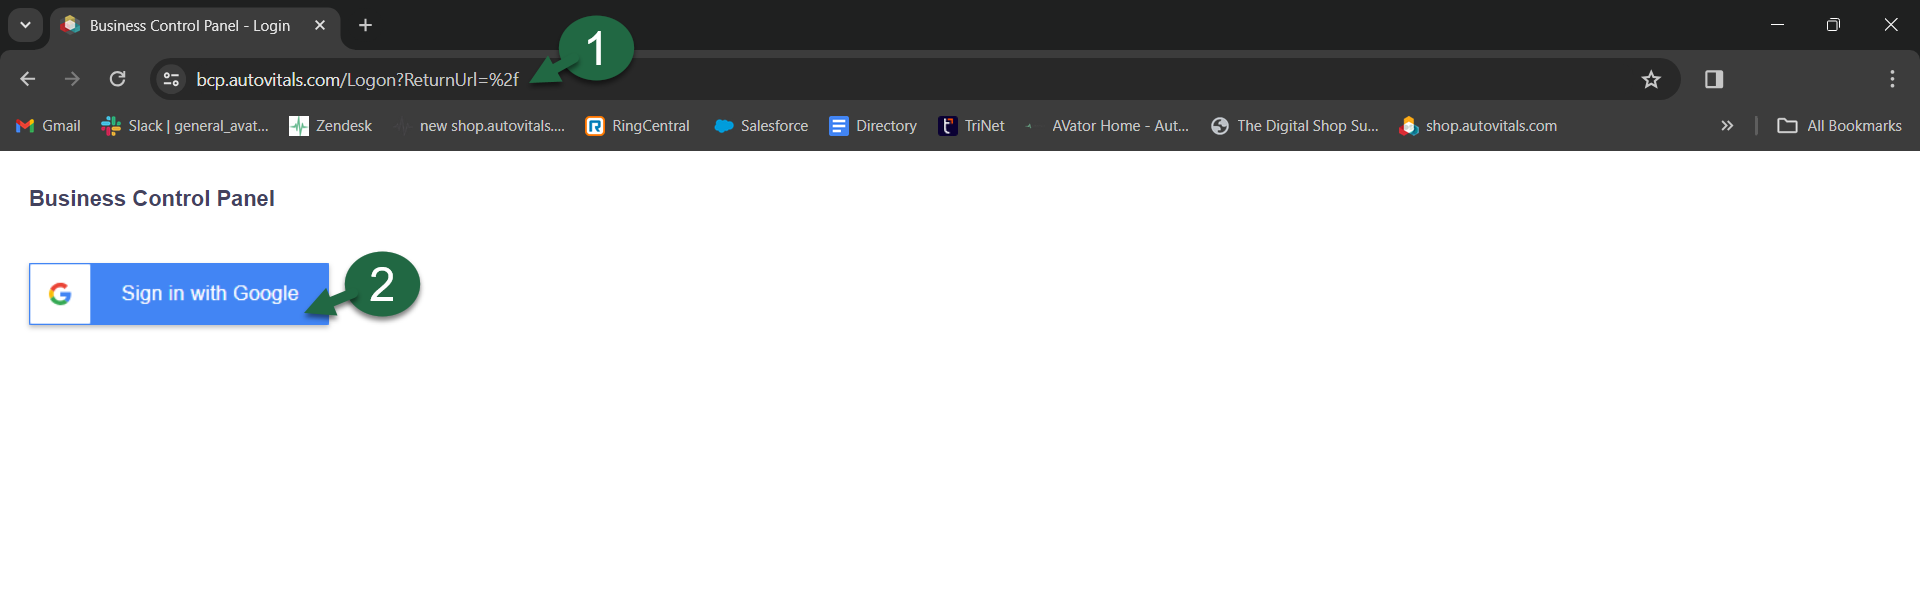Expand the tab search dropdown arrow
Viewport: 1920px width, 602px height.
[x=25, y=25]
